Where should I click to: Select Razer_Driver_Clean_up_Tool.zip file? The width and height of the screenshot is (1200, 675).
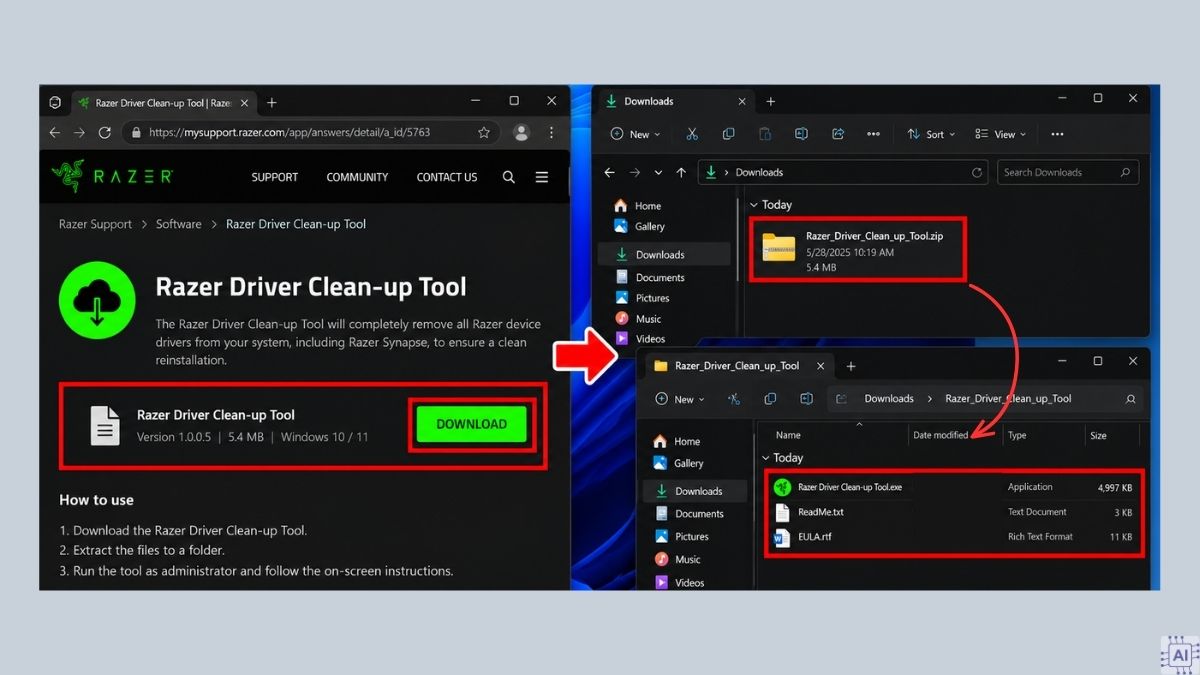(857, 250)
